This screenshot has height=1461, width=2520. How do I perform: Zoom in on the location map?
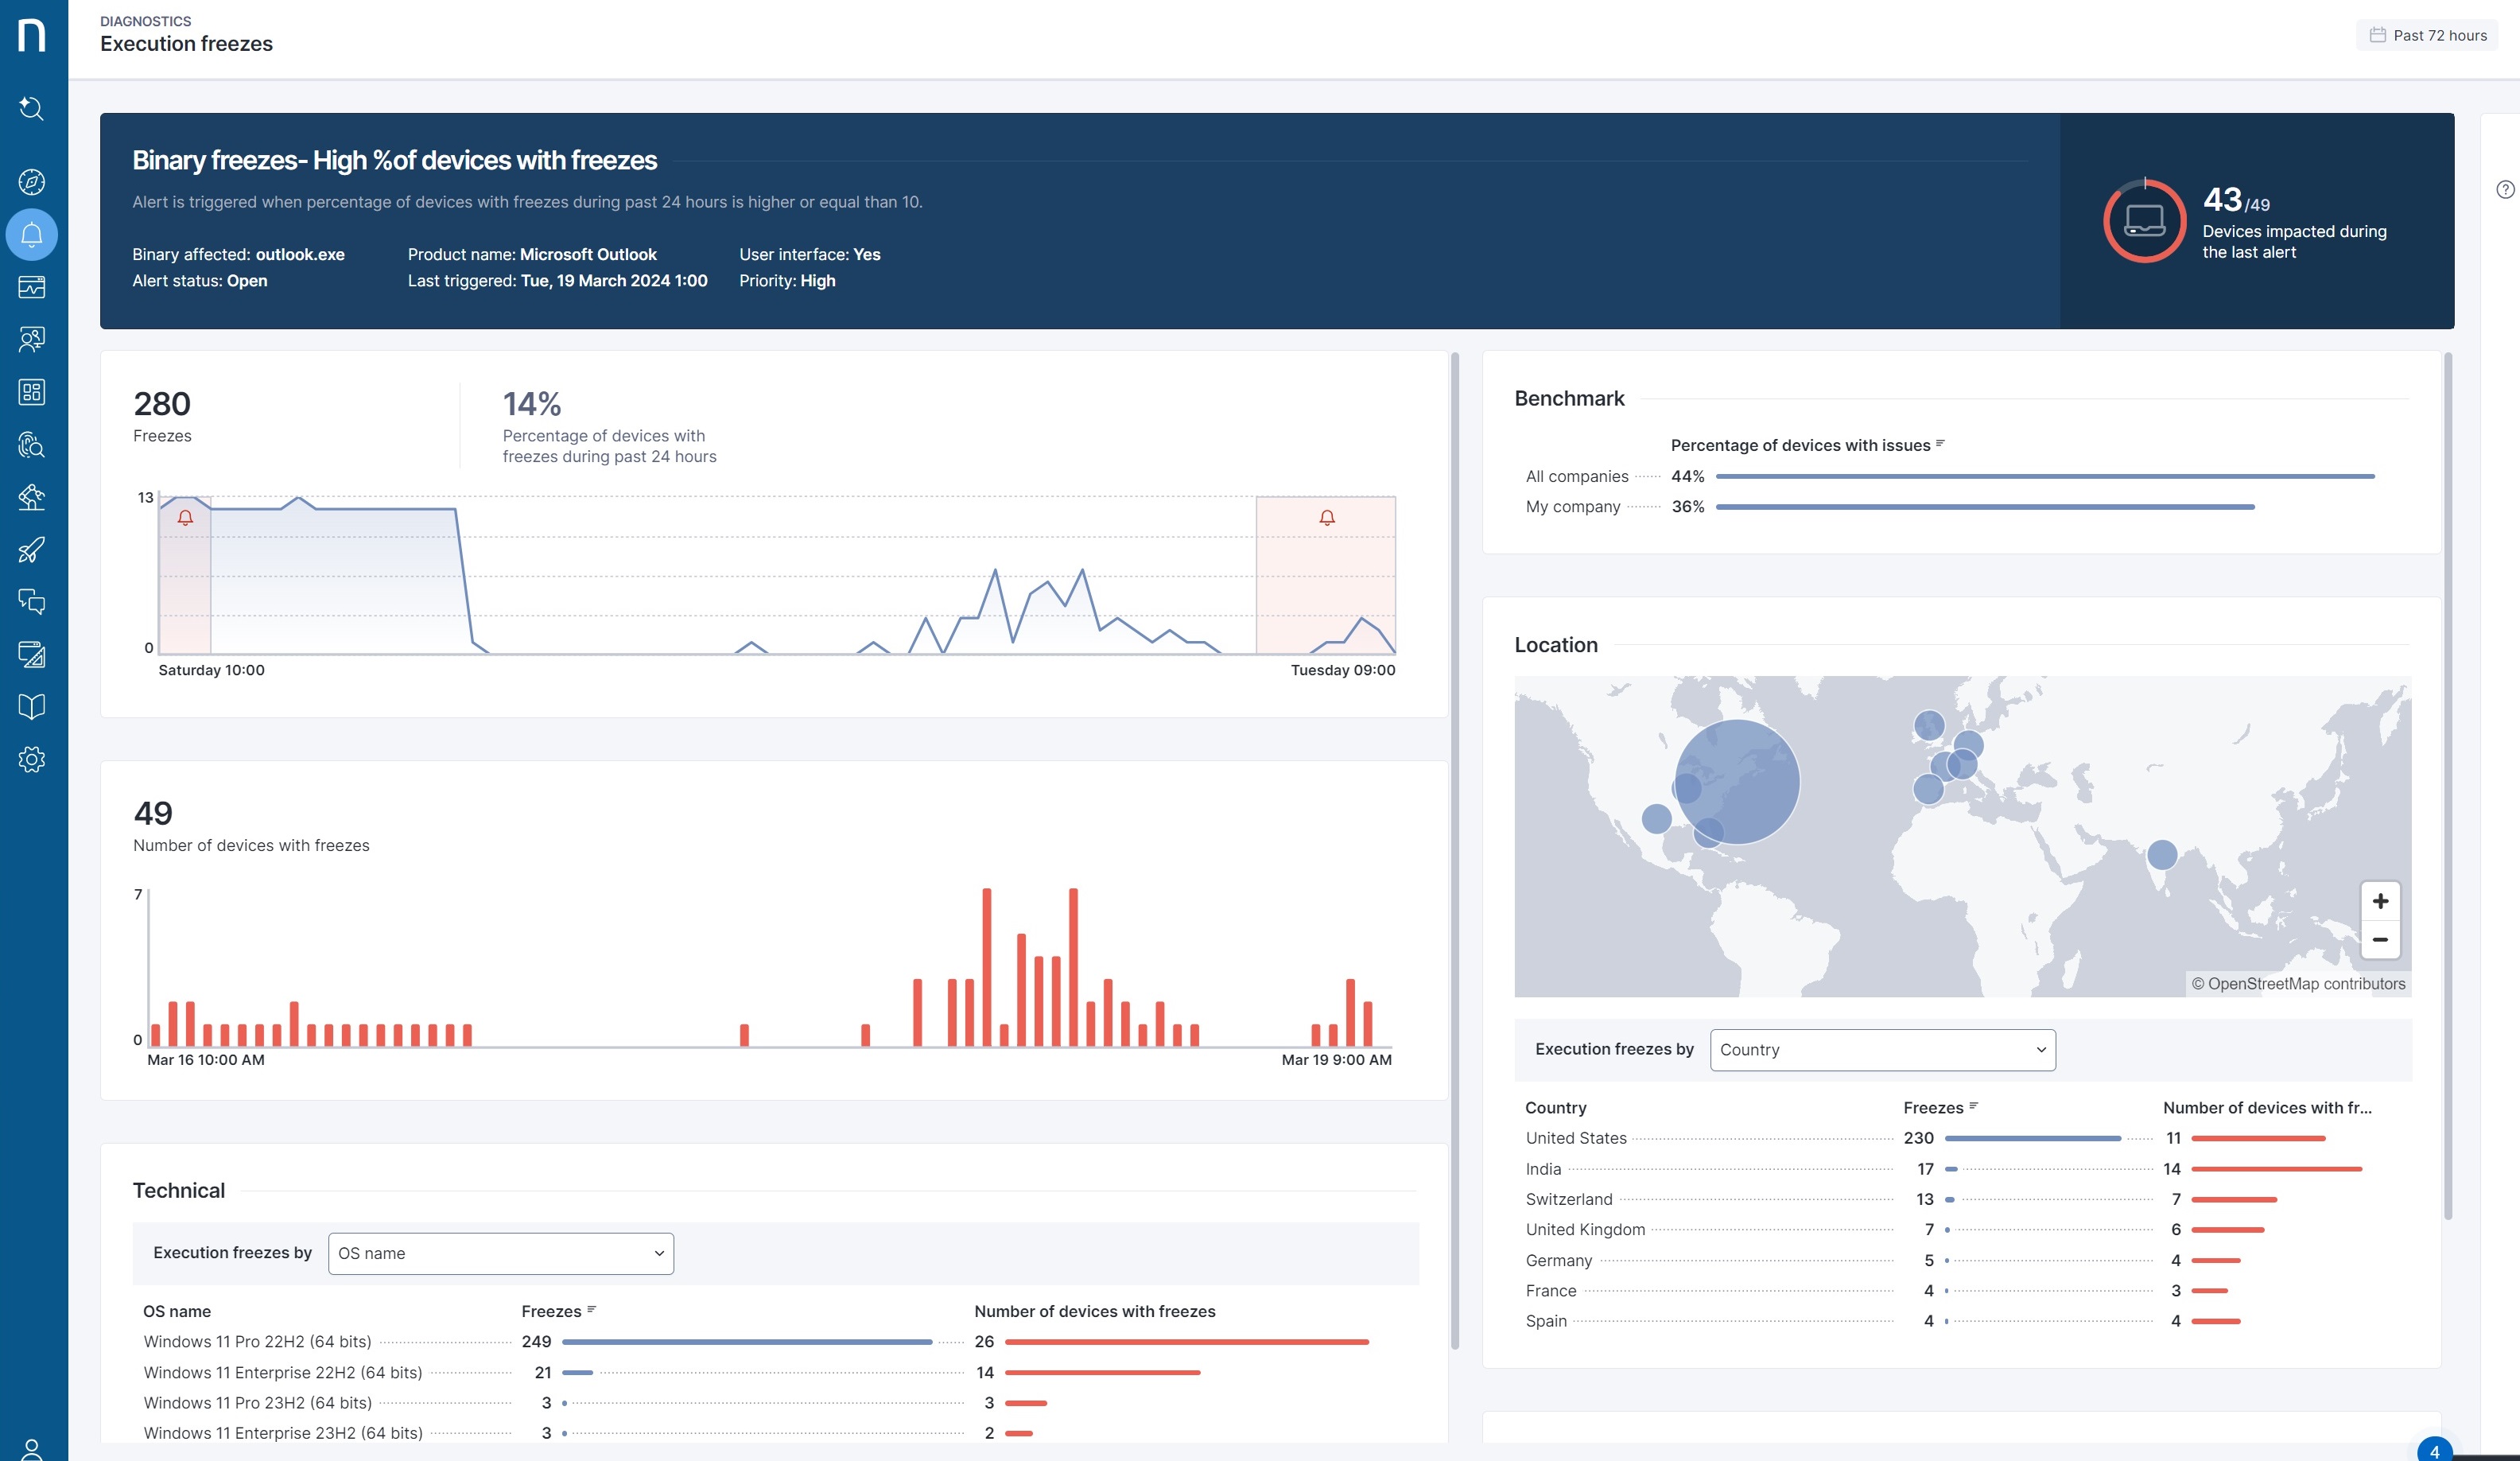[x=2379, y=901]
